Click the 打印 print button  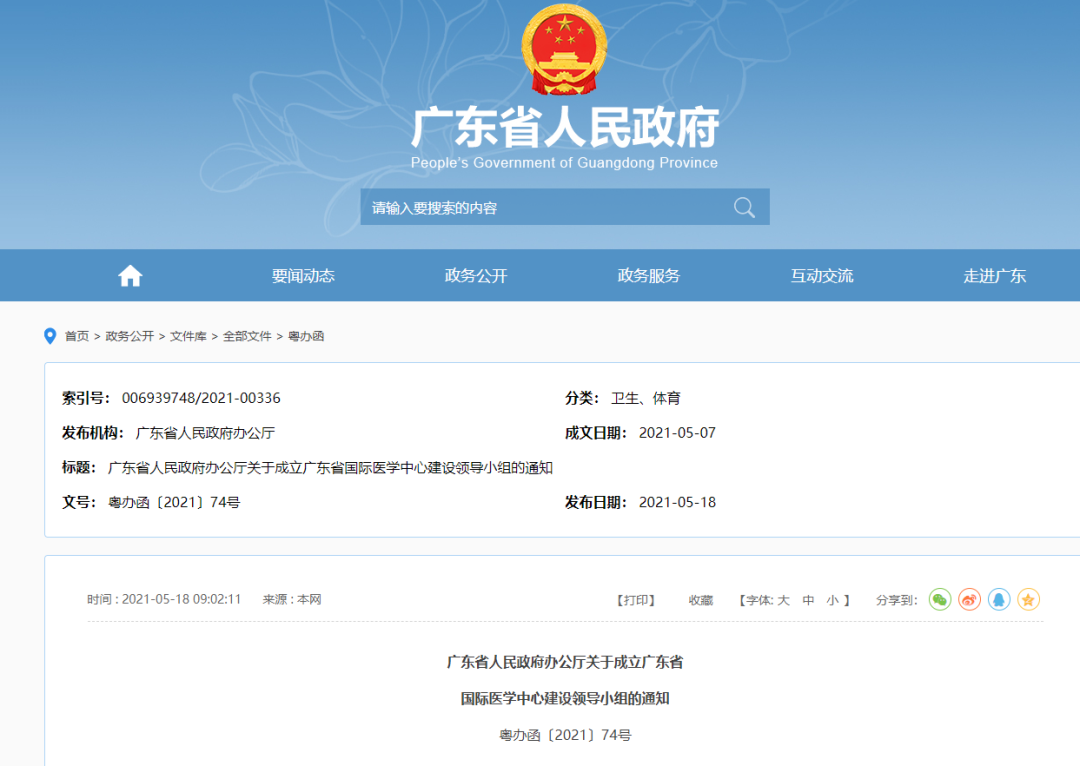pyautogui.click(x=635, y=600)
